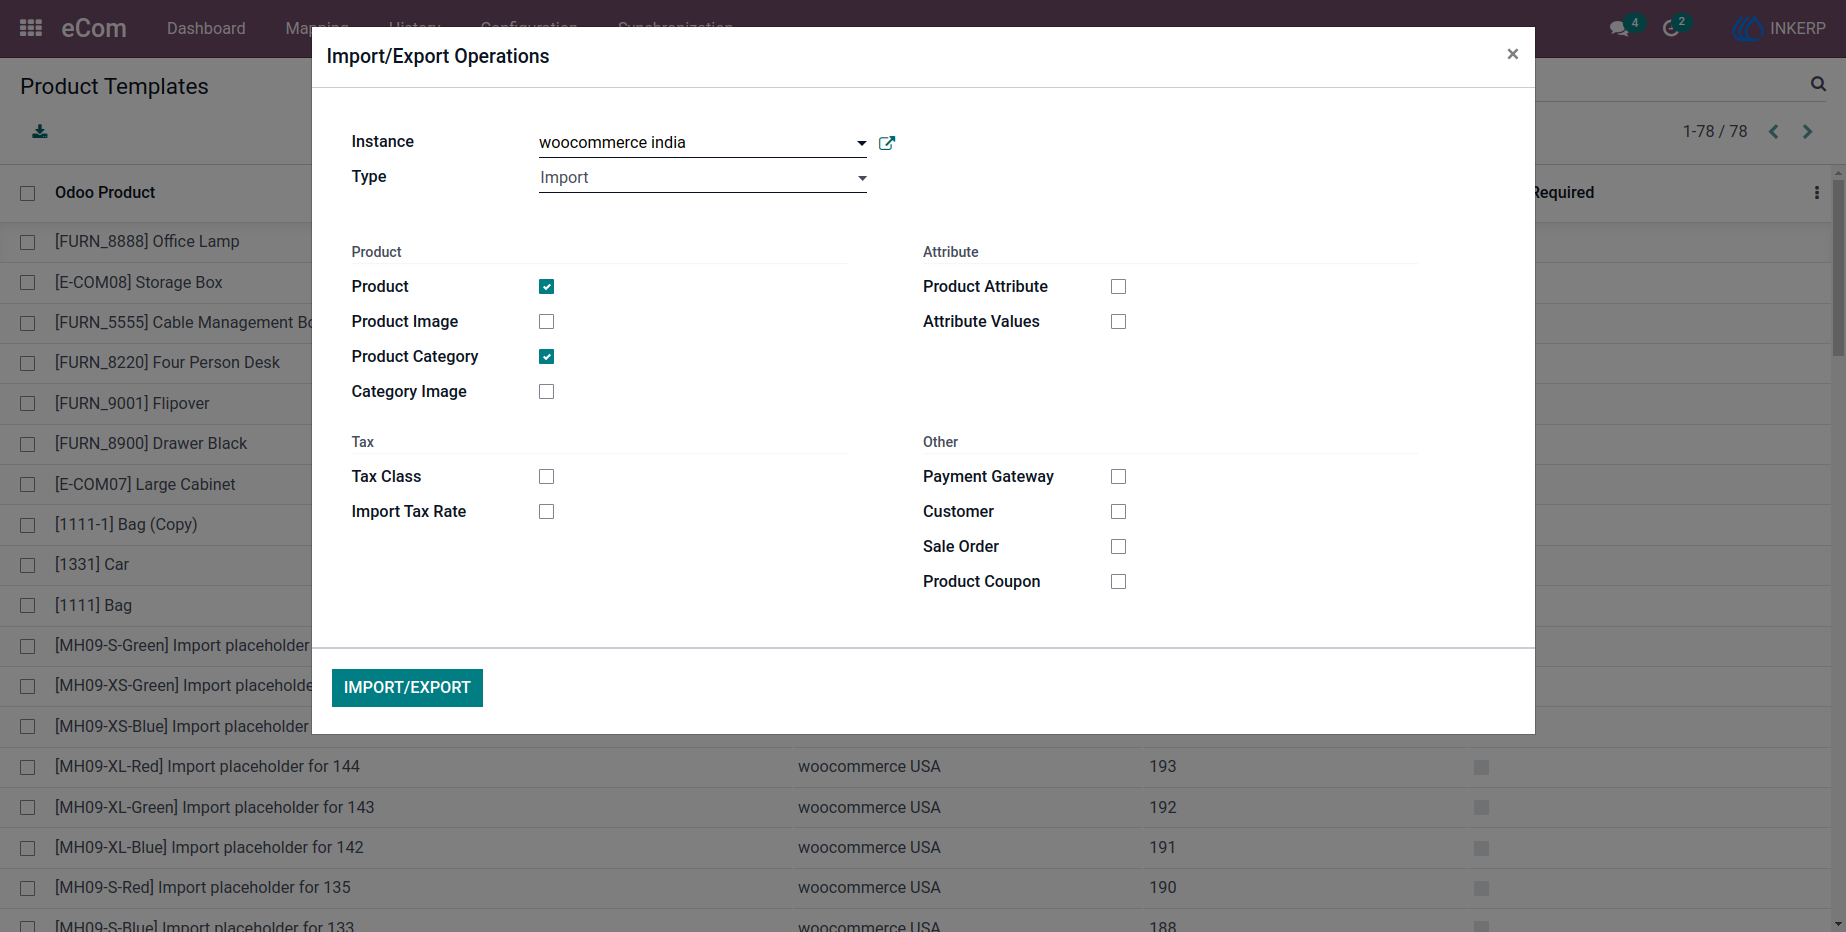Close the Import/Export Operations dialog
The height and width of the screenshot is (932, 1846).
pos(1512,54)
